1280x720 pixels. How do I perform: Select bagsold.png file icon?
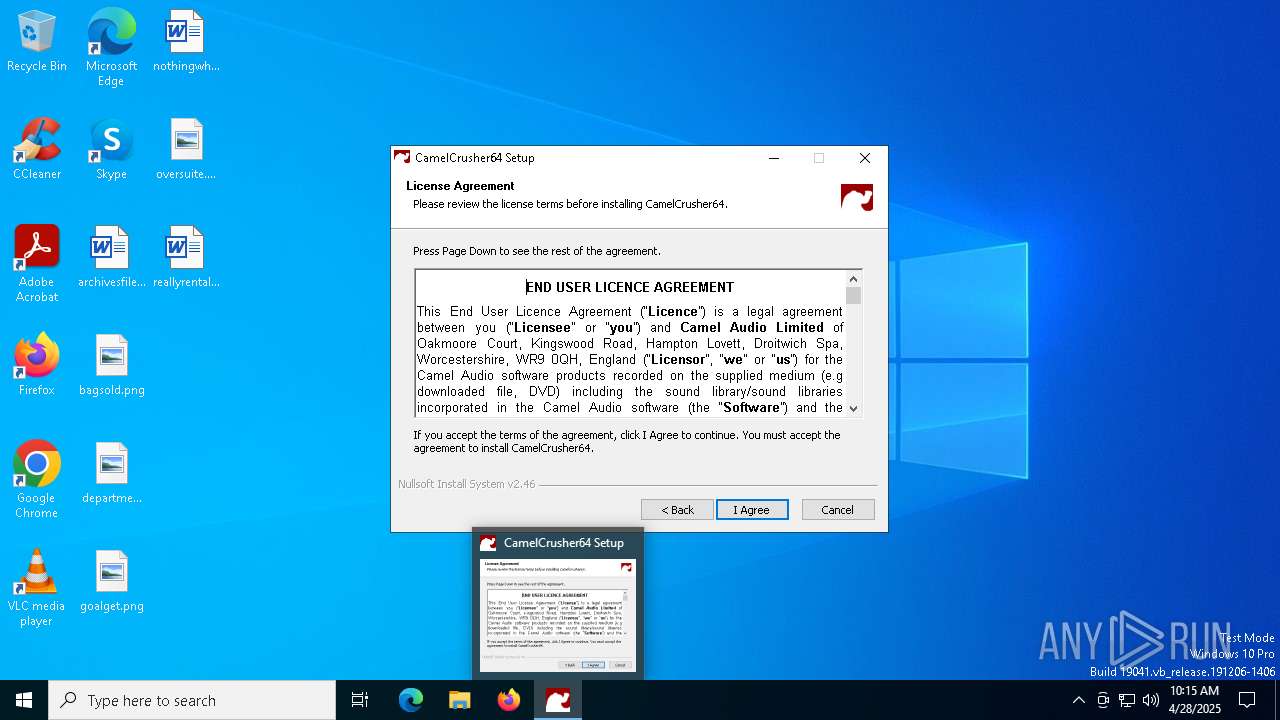(x=111, y=366)
